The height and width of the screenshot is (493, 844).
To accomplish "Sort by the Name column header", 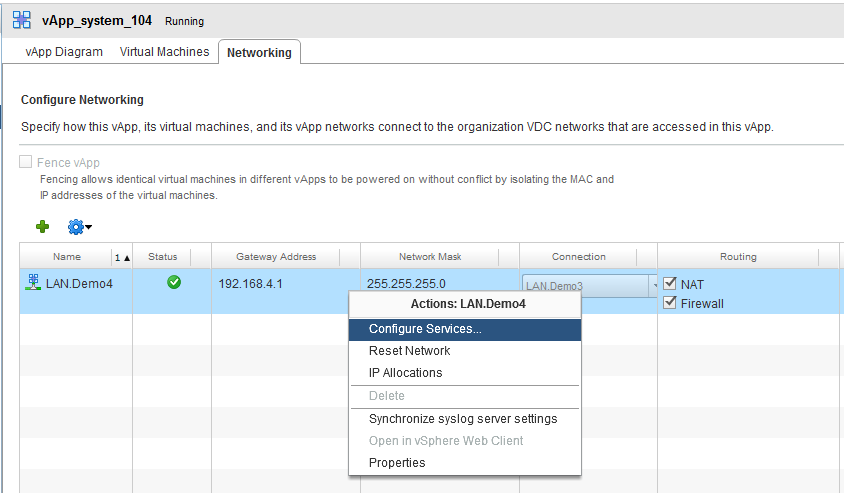I will pyautogui.click(x=67, y=257).
